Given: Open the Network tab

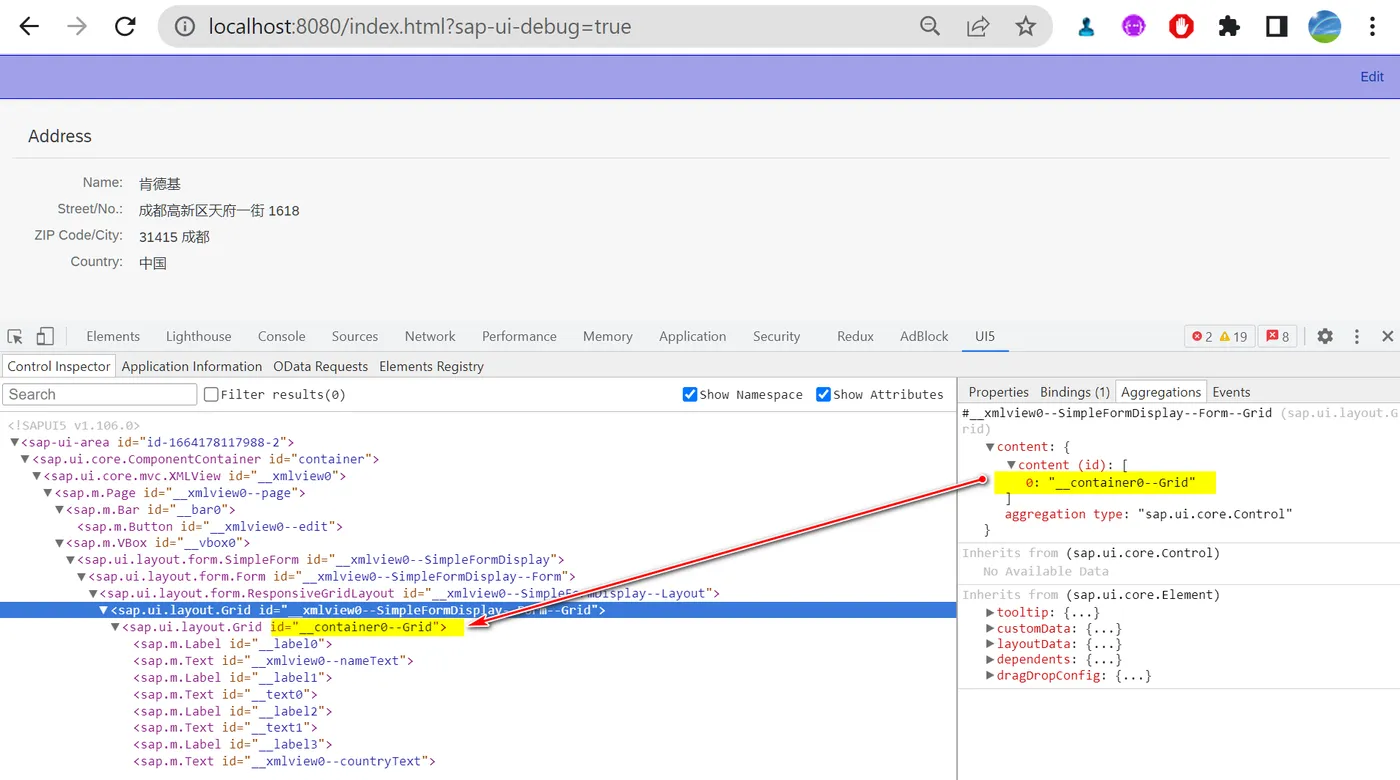Looking at the screenshot, I should [x=430, y=336].
